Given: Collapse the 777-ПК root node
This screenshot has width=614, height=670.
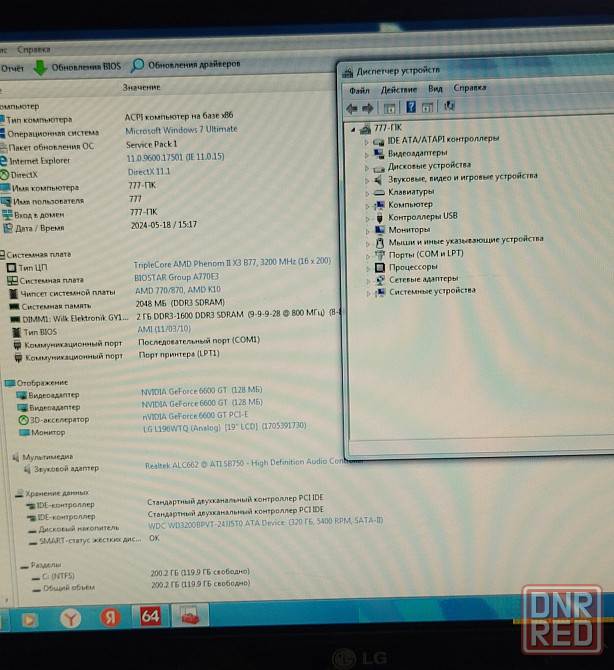Looking at the screenshot, I should (353, 129).
